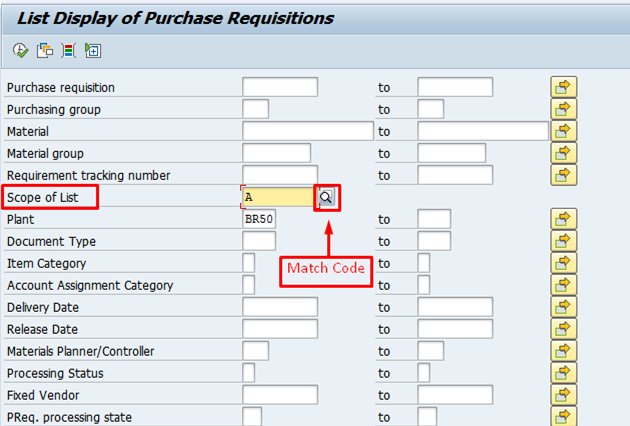Focus the Scope of List field
Screen dimensions: 630x426
click(x=278, y=198)
